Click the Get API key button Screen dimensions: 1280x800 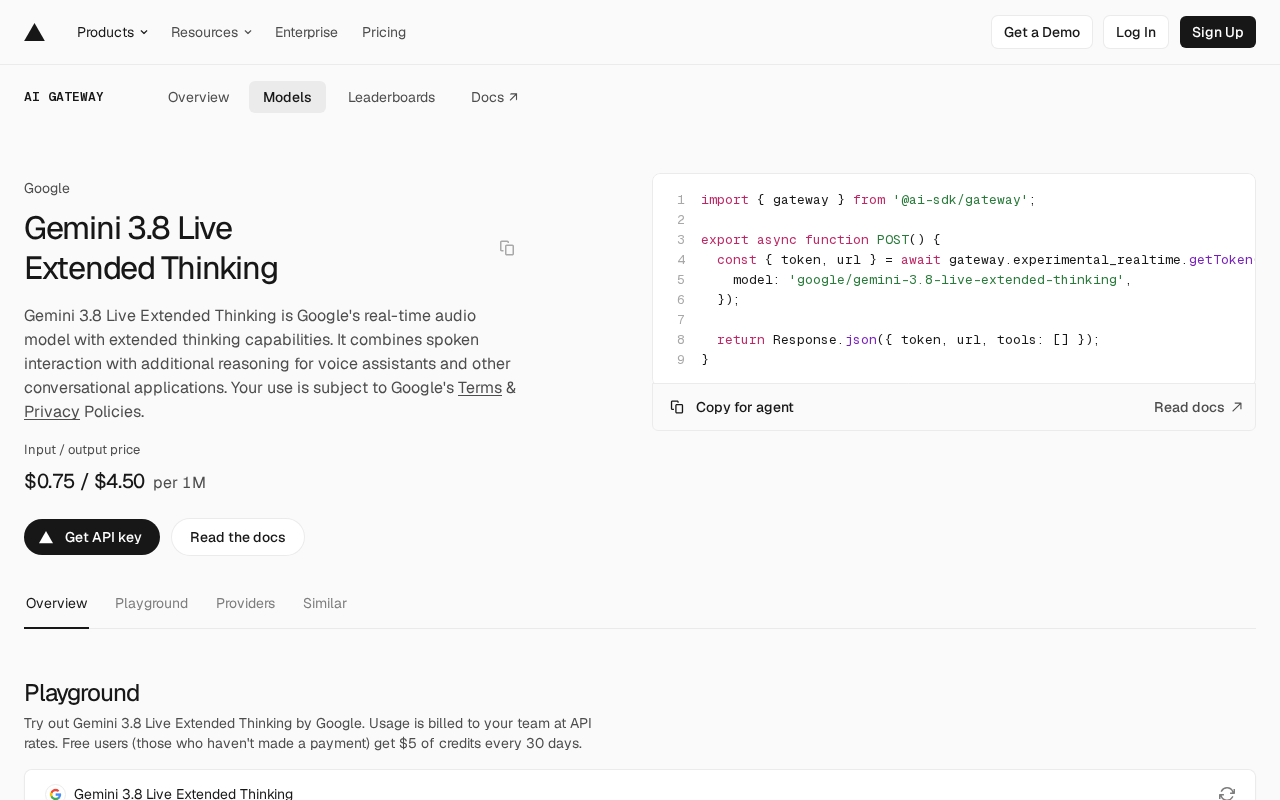coord(92,537)
